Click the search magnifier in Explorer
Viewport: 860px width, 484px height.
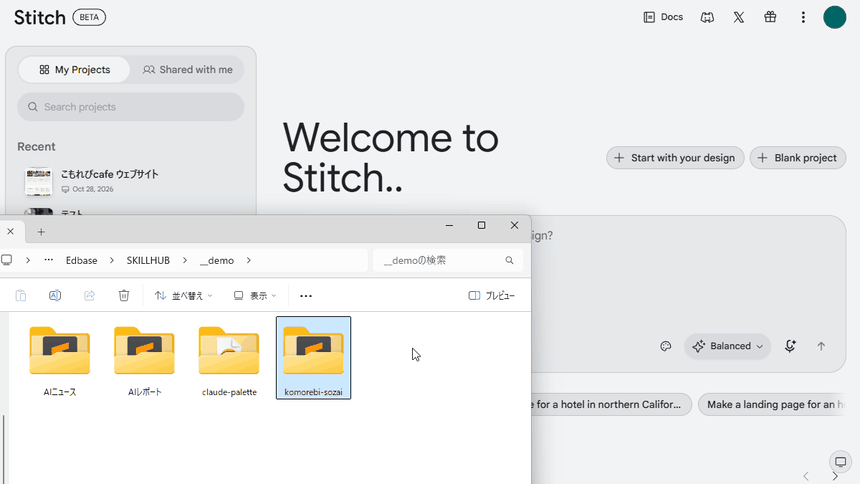510,260
